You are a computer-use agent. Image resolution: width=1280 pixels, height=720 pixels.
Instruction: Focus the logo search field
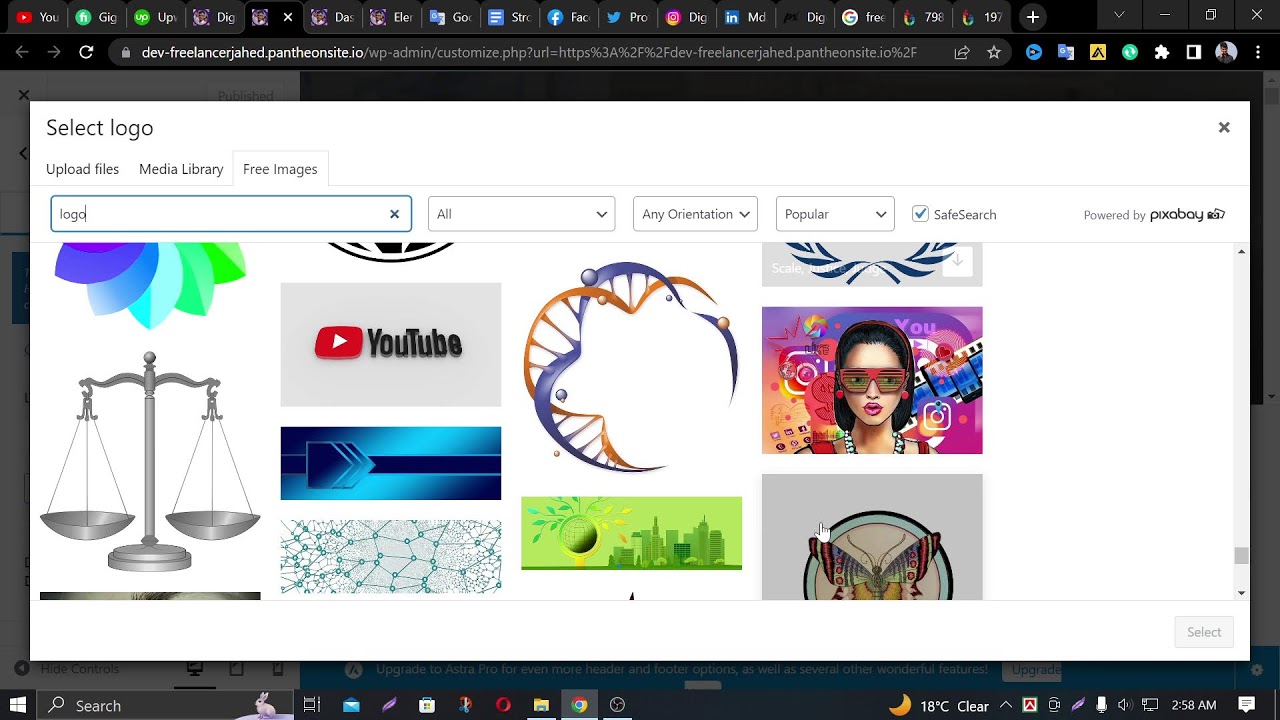[231, 214]
